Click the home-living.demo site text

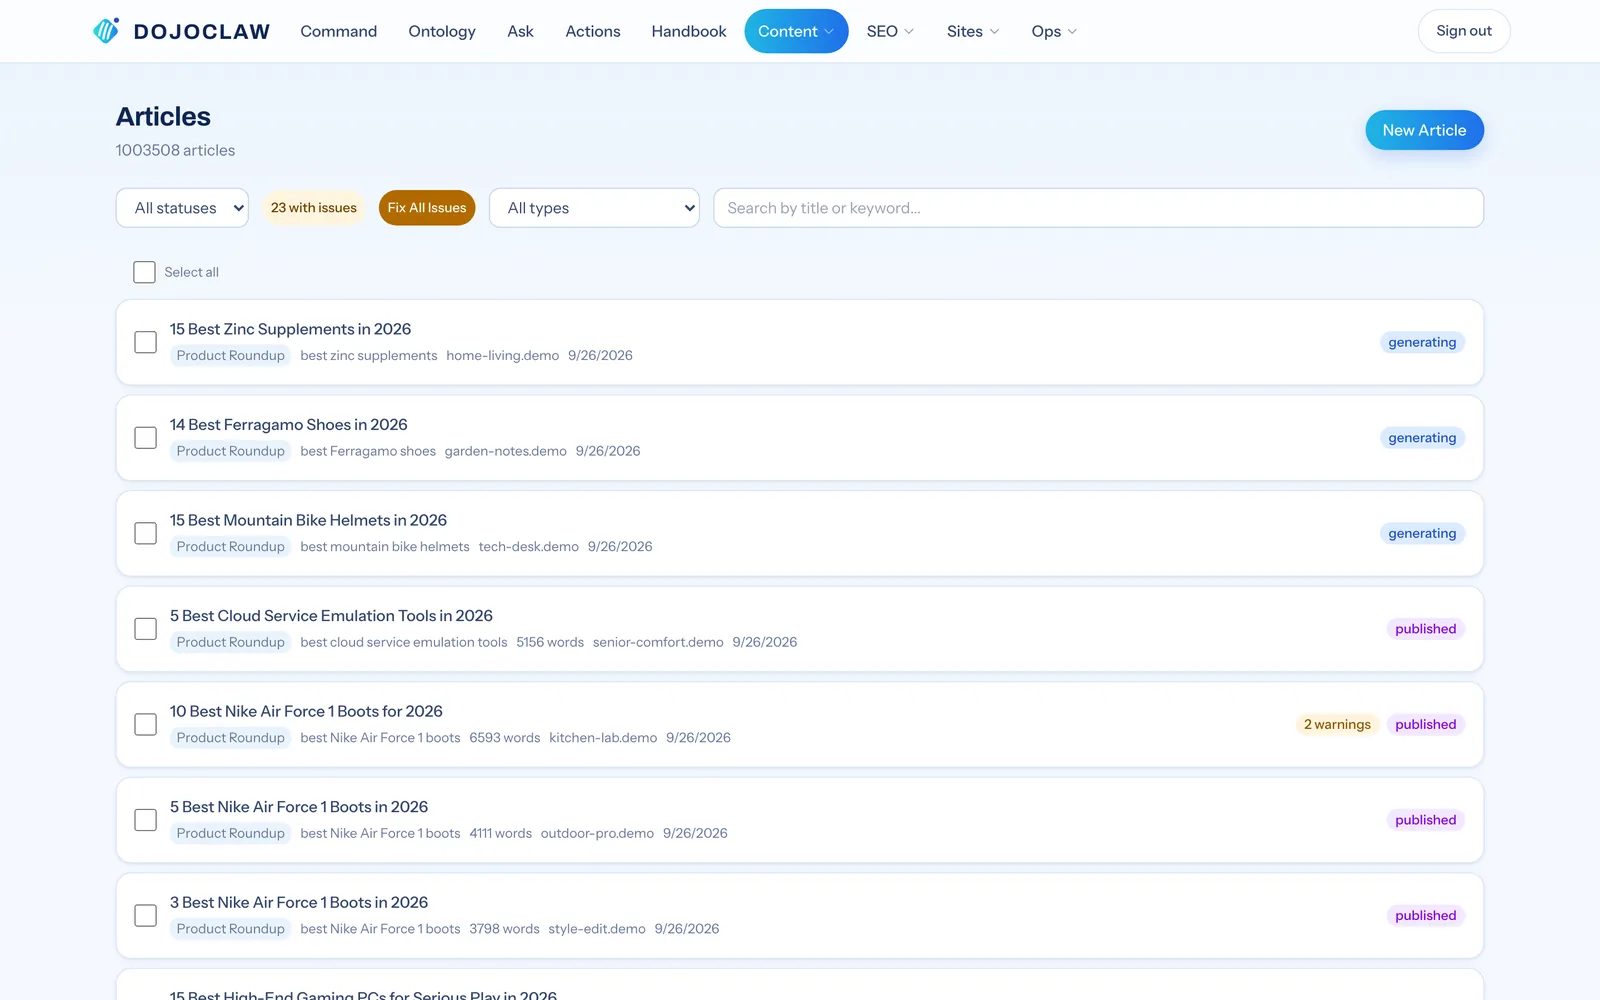tap(503, 355)
